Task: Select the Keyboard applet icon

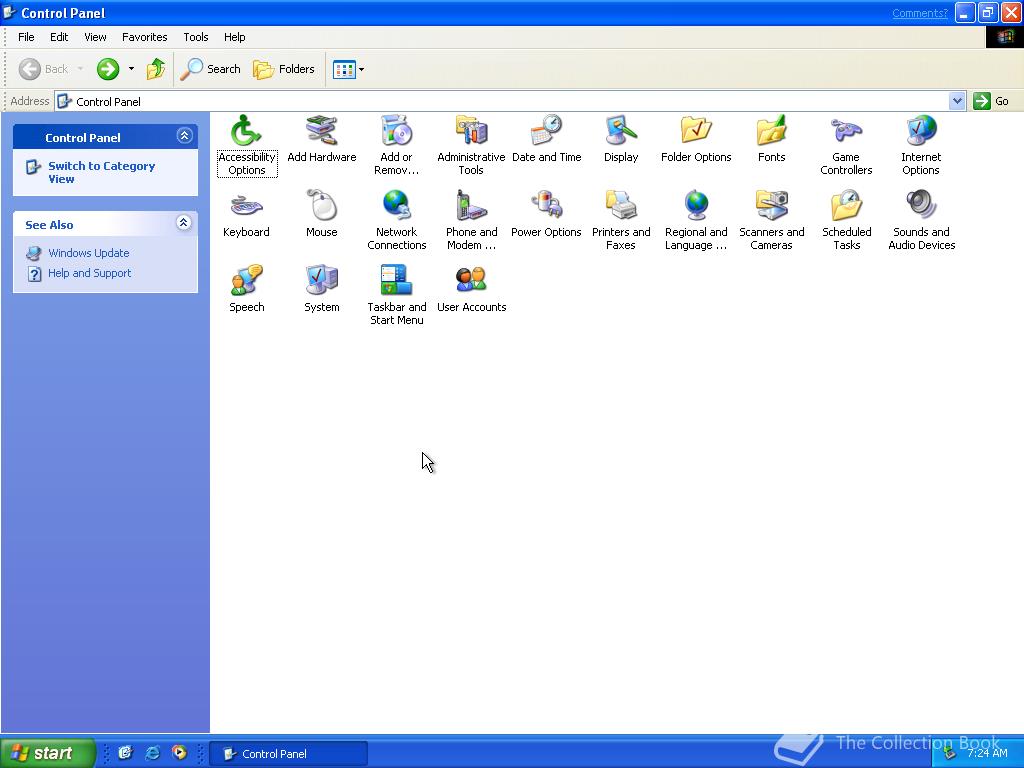Action: (246, 206)
